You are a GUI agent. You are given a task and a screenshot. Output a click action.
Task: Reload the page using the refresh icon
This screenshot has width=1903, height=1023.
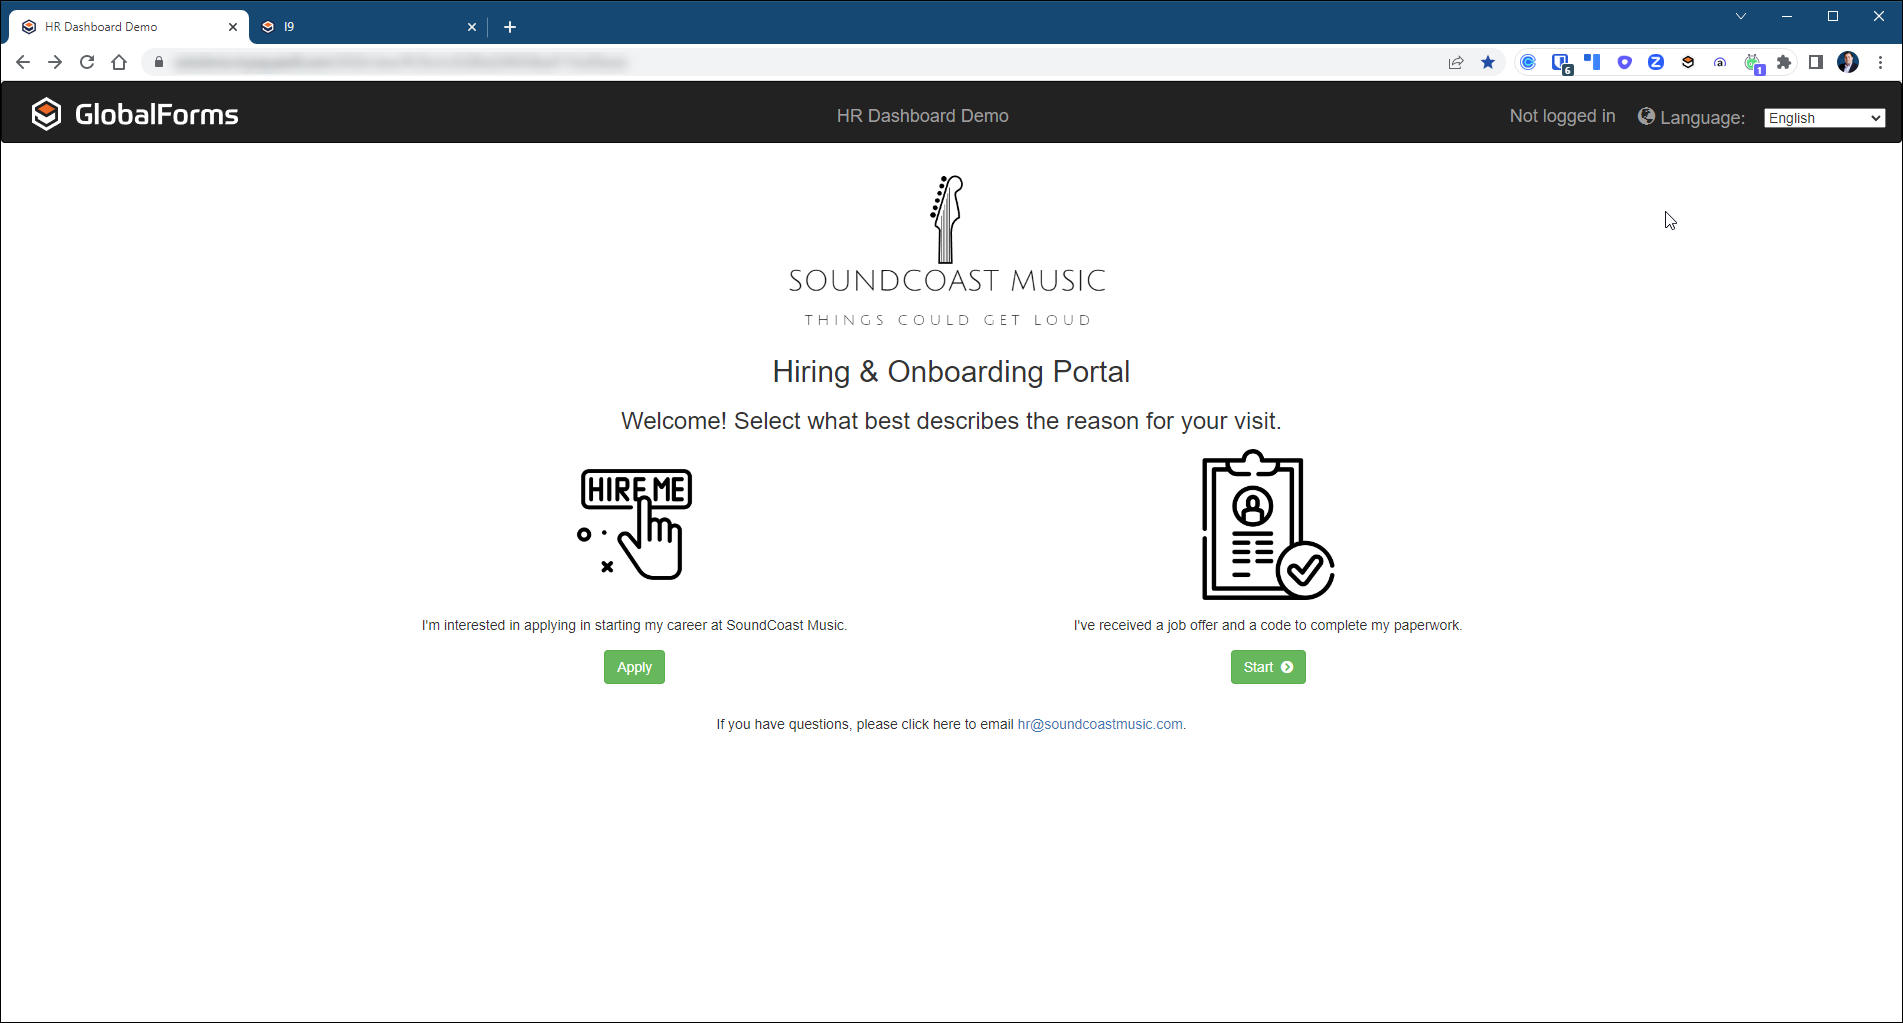point(87,62)
